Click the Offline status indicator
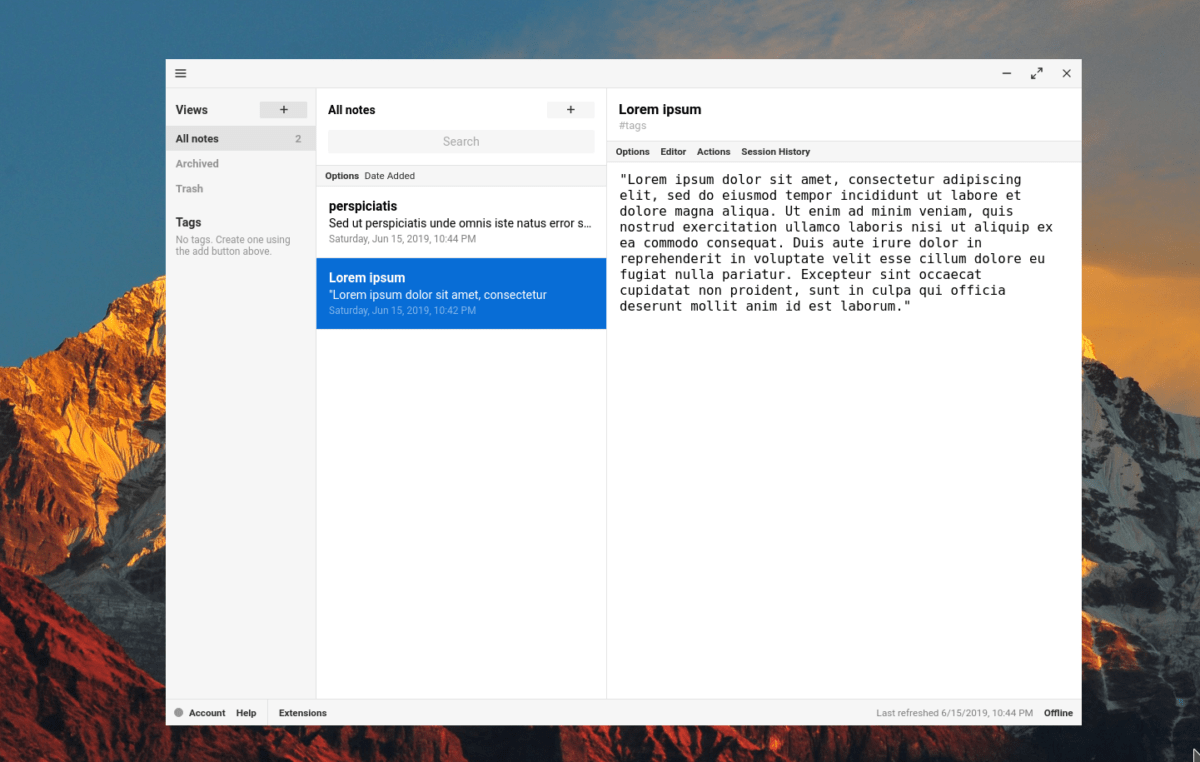 [x=1058, y=712]
